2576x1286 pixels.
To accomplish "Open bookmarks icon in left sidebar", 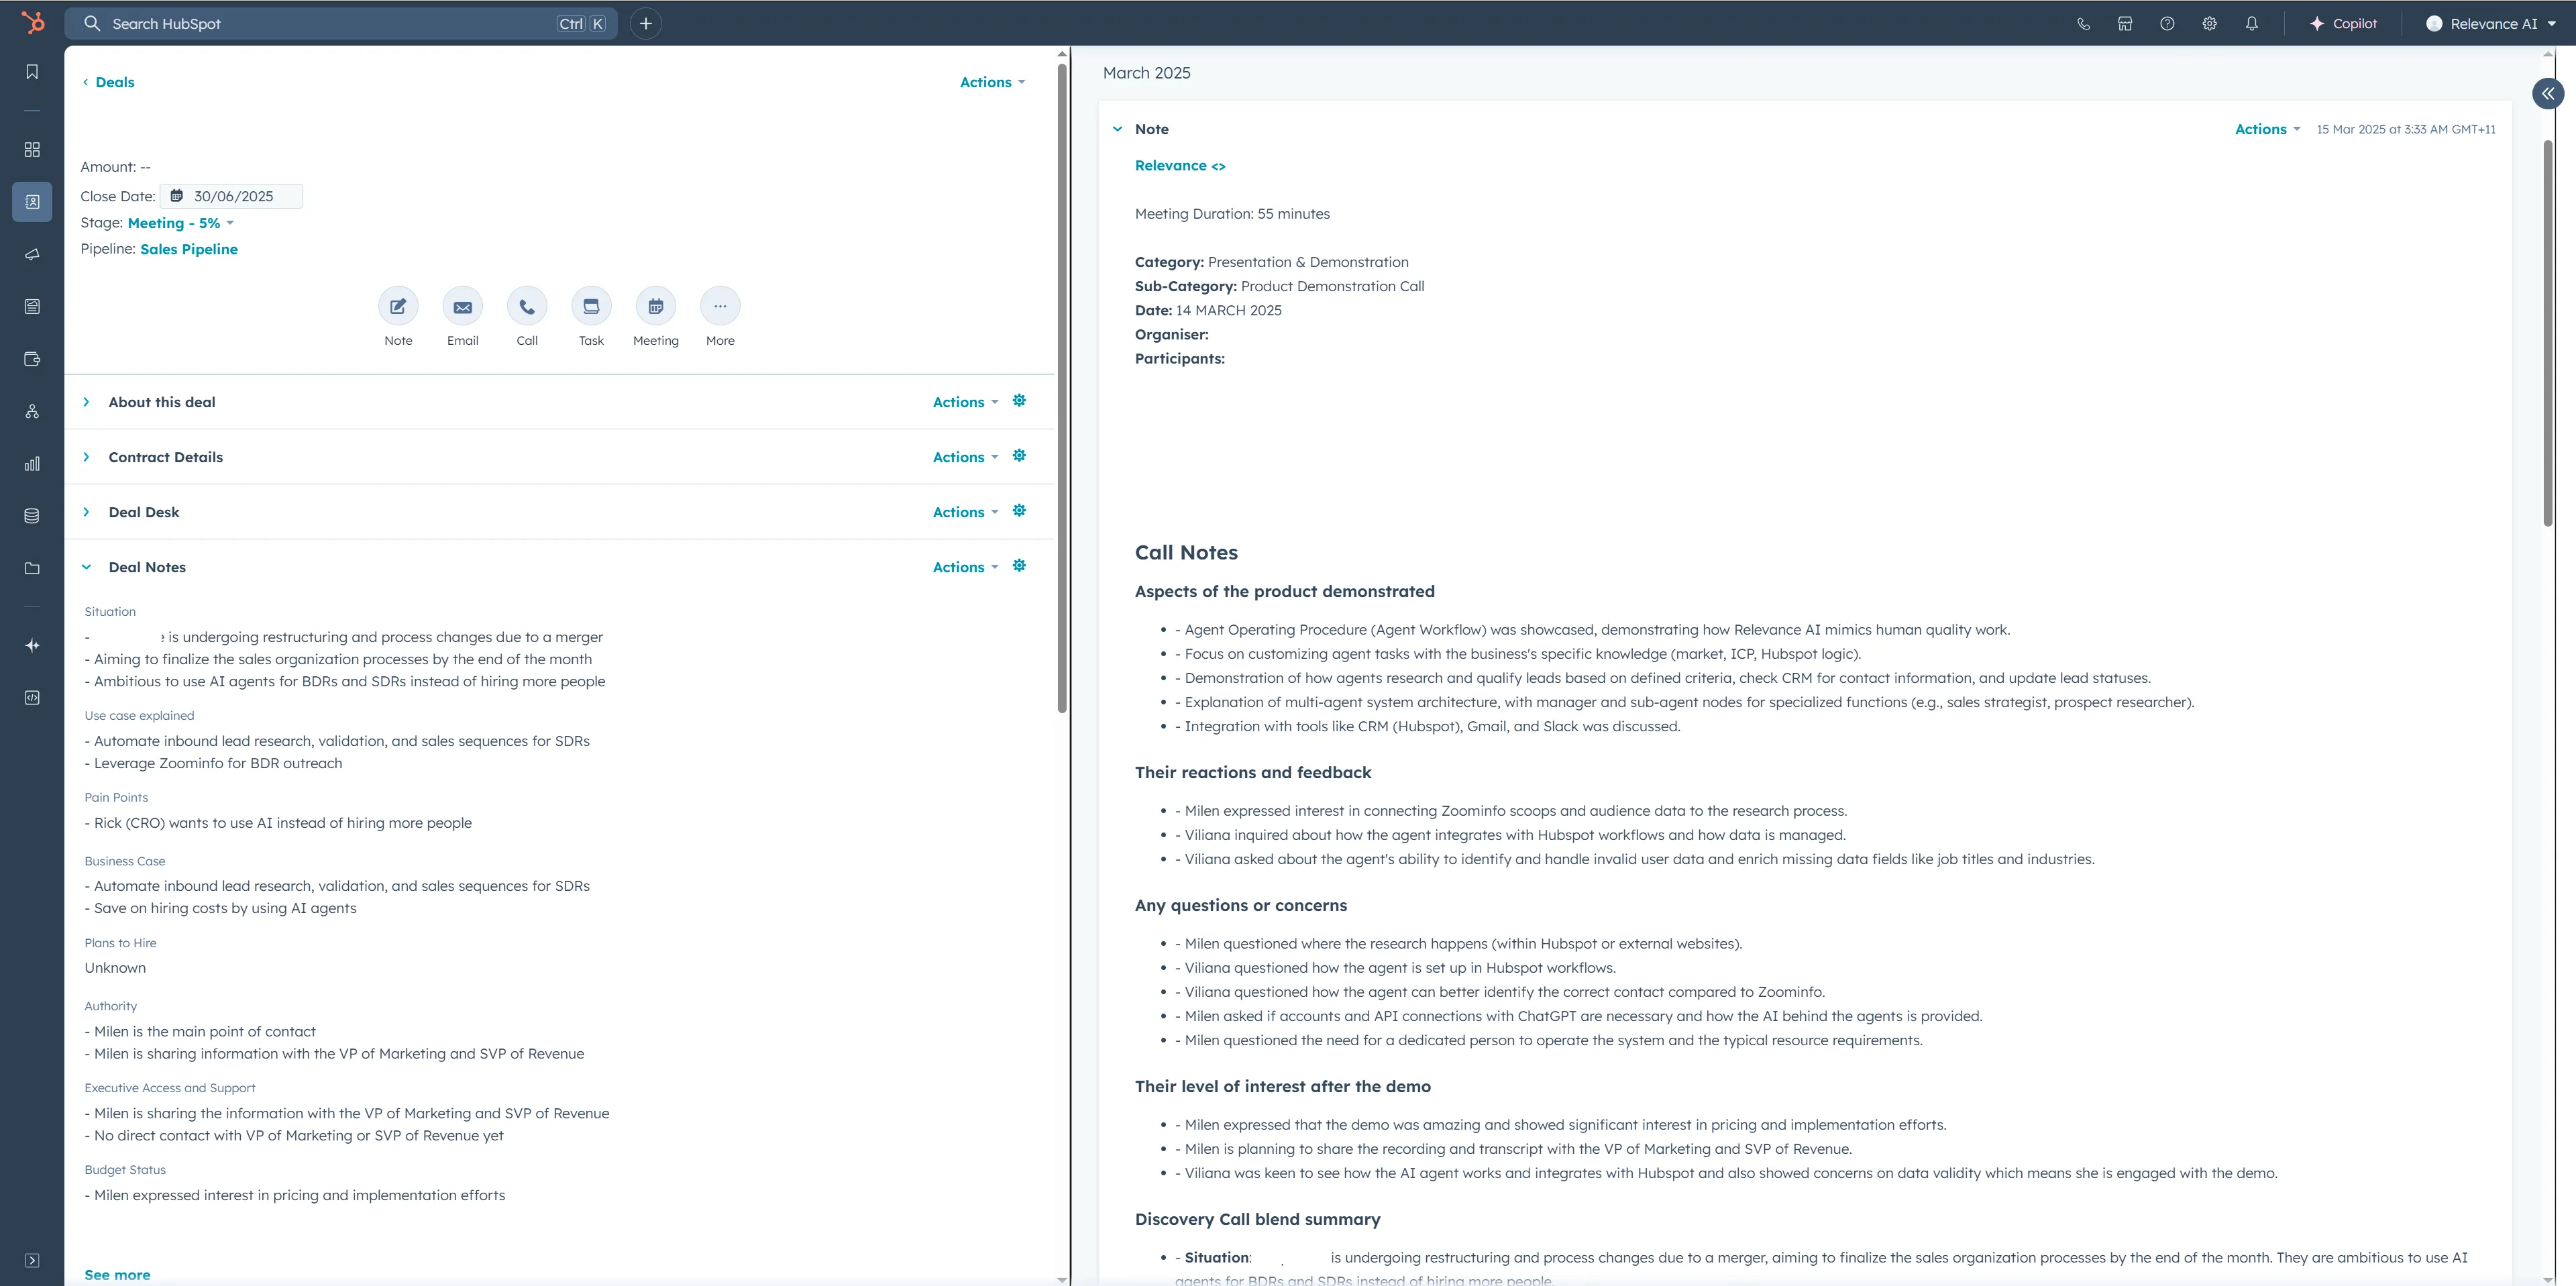I will tap(32, 72).
